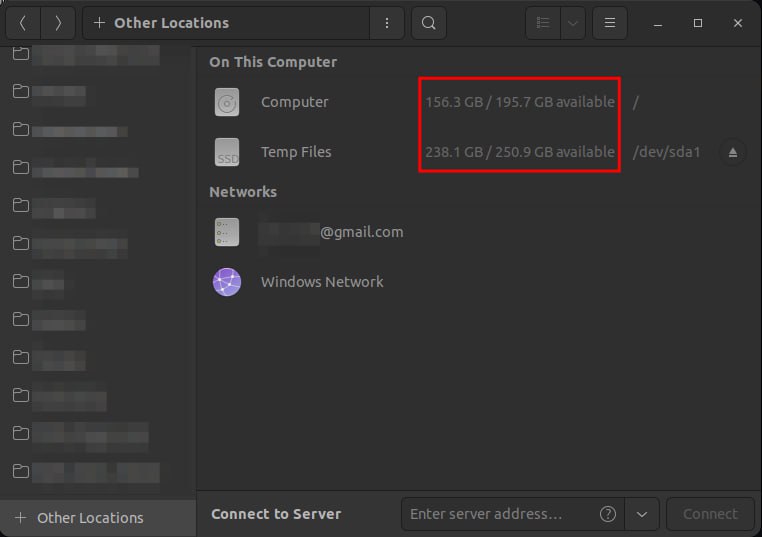
Task: Click the Computer disk drive icon
Action: coord(227,102)
